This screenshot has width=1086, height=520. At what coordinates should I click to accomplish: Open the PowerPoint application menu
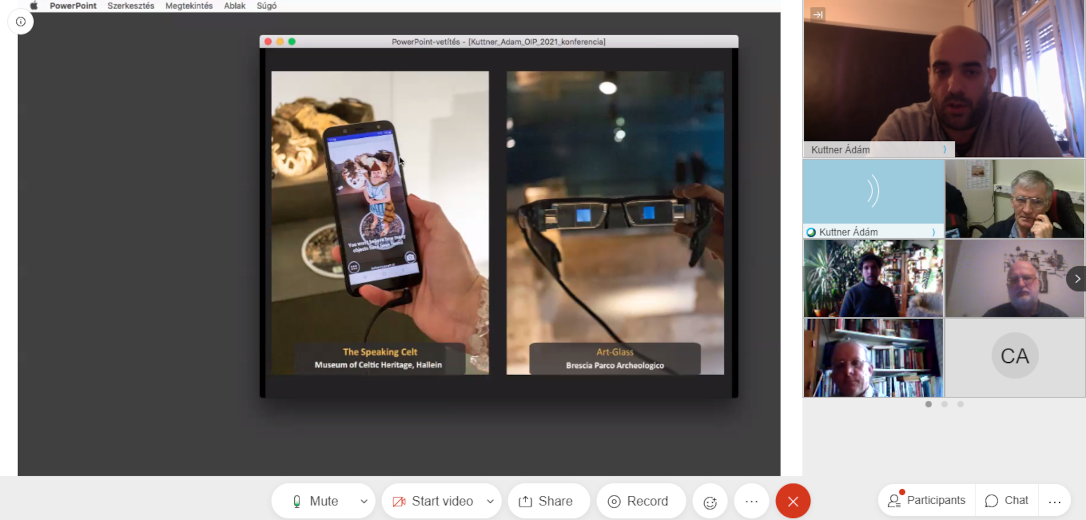(73, 6)
